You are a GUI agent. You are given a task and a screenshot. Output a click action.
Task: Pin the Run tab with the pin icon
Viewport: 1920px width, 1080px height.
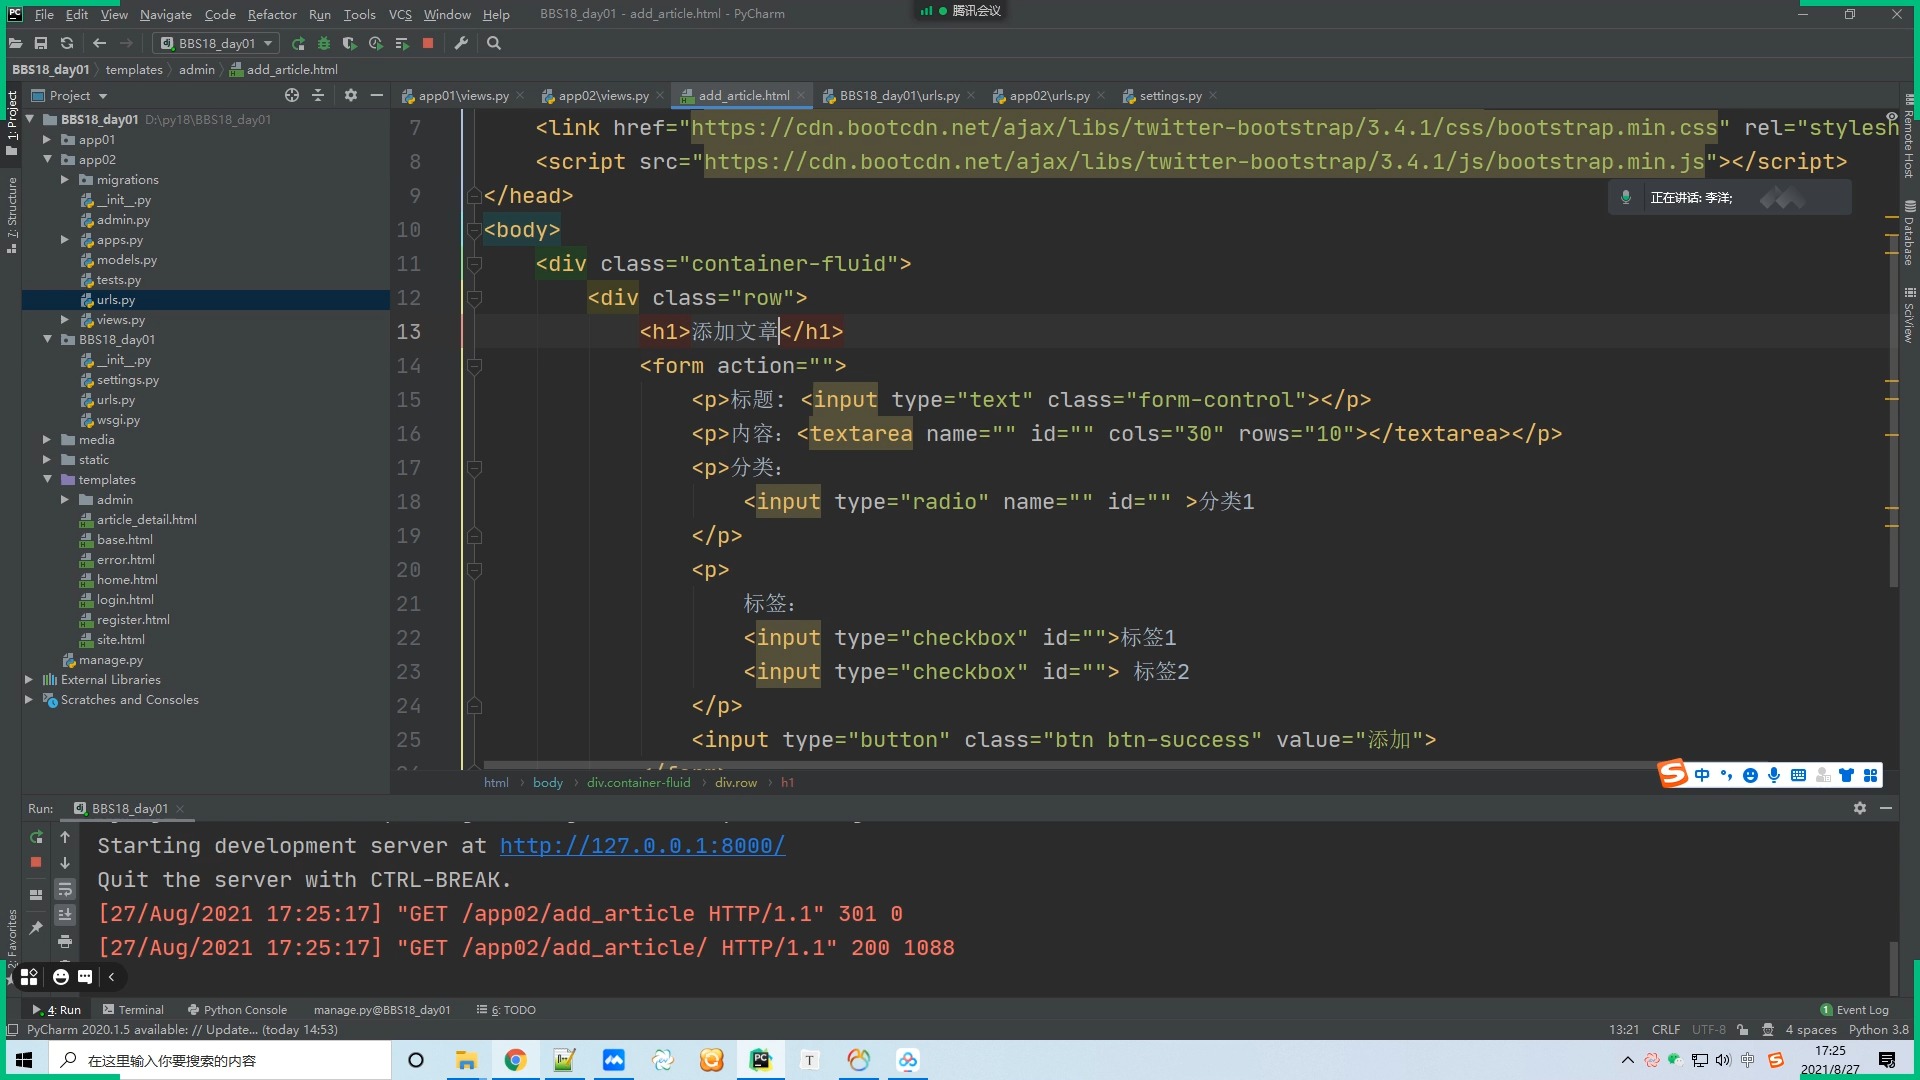pos(36,928)
